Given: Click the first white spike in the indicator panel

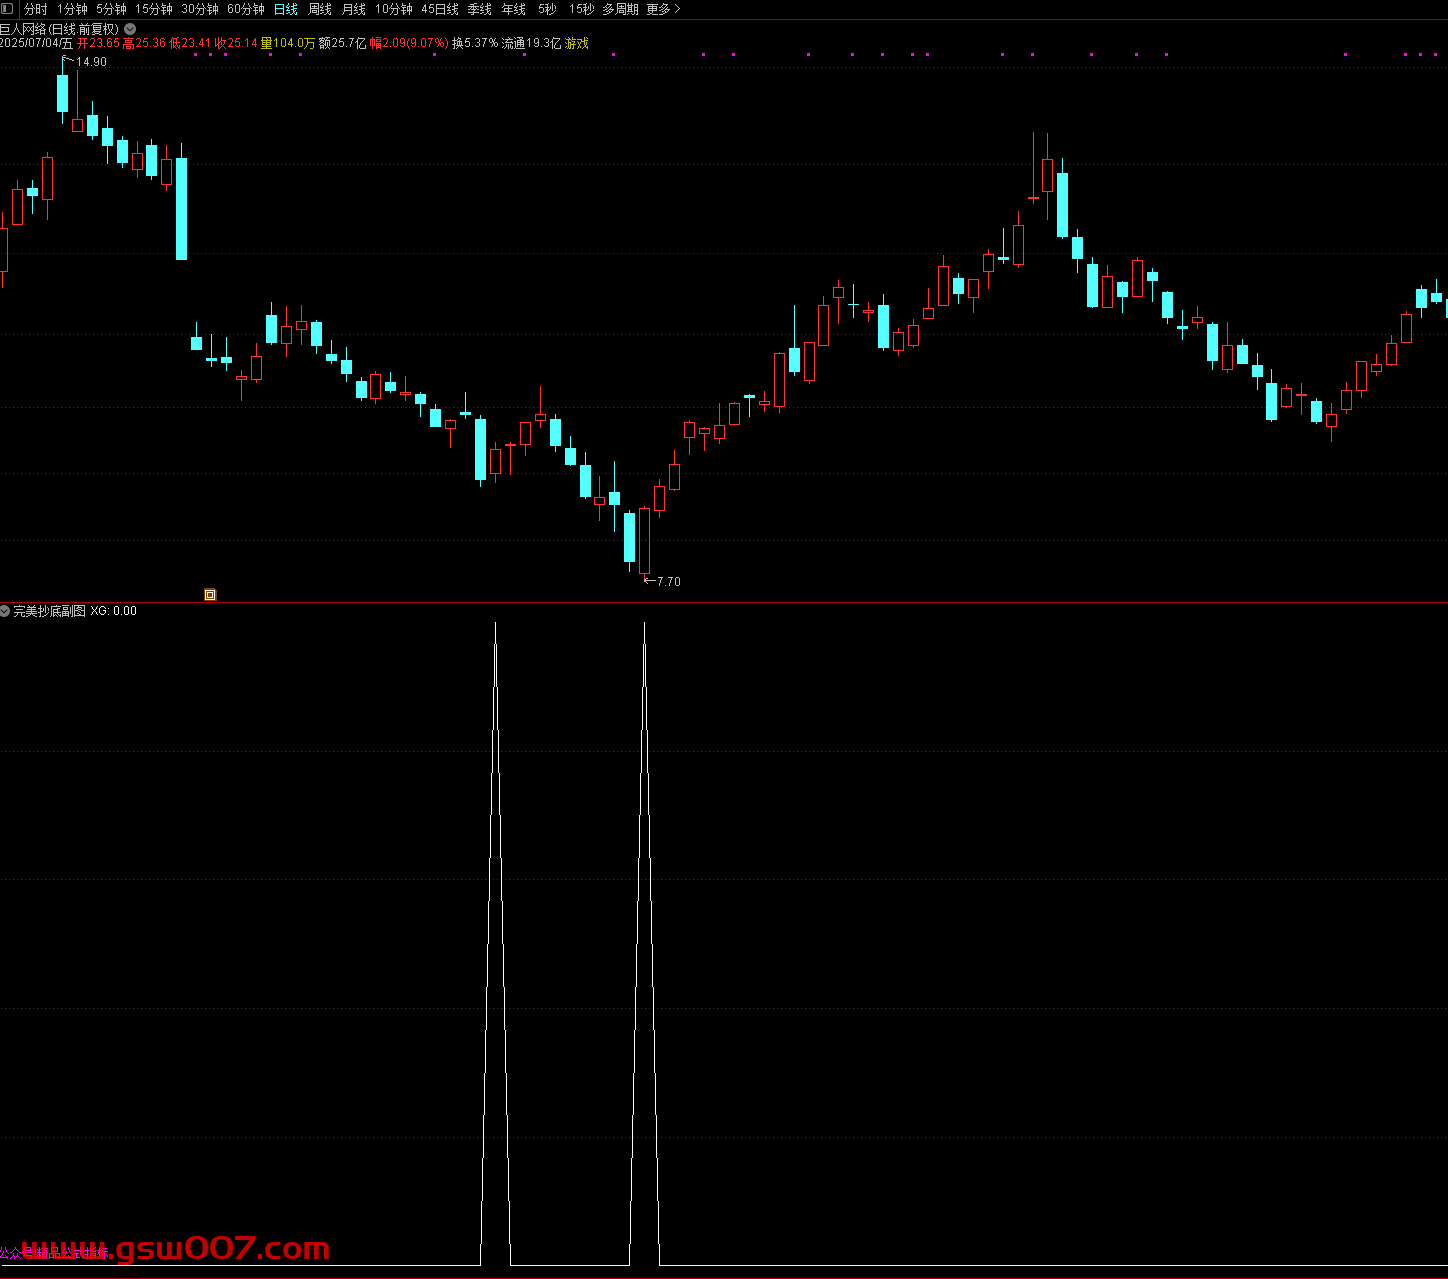Looking at the screenshot, I should pyautogui.click(x=496, y=944).
